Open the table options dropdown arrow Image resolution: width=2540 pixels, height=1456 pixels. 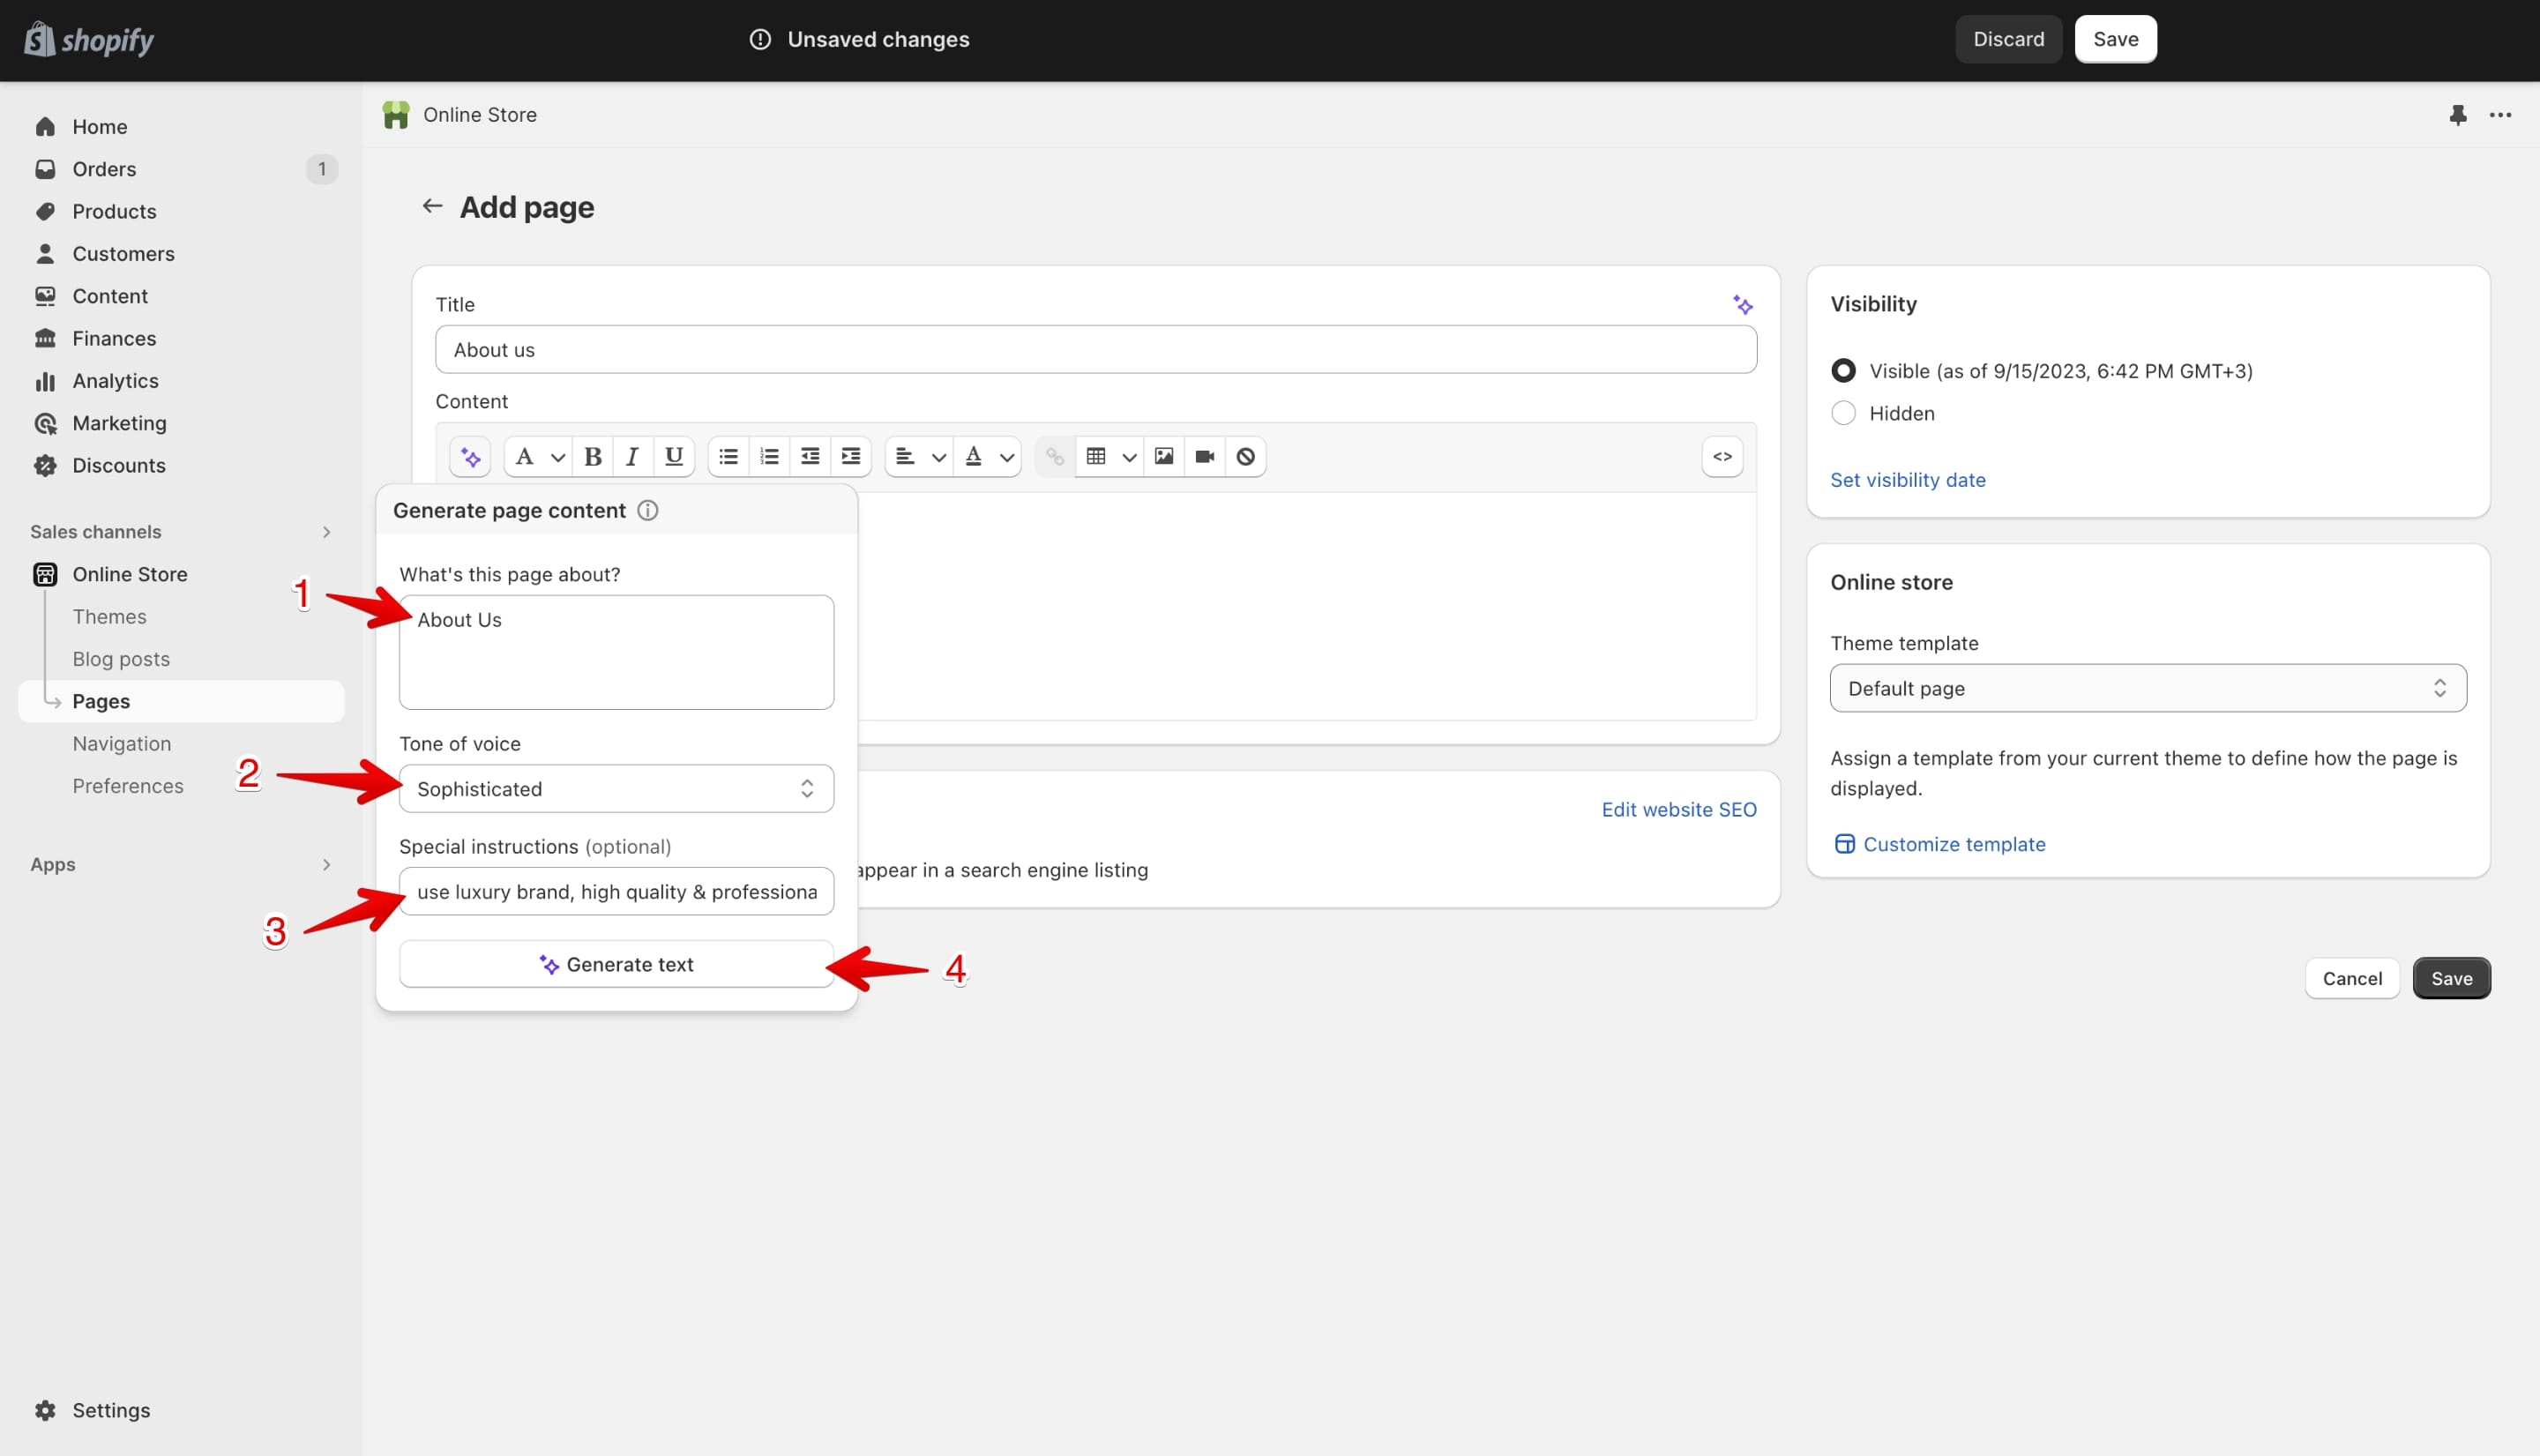[1129, 457]
